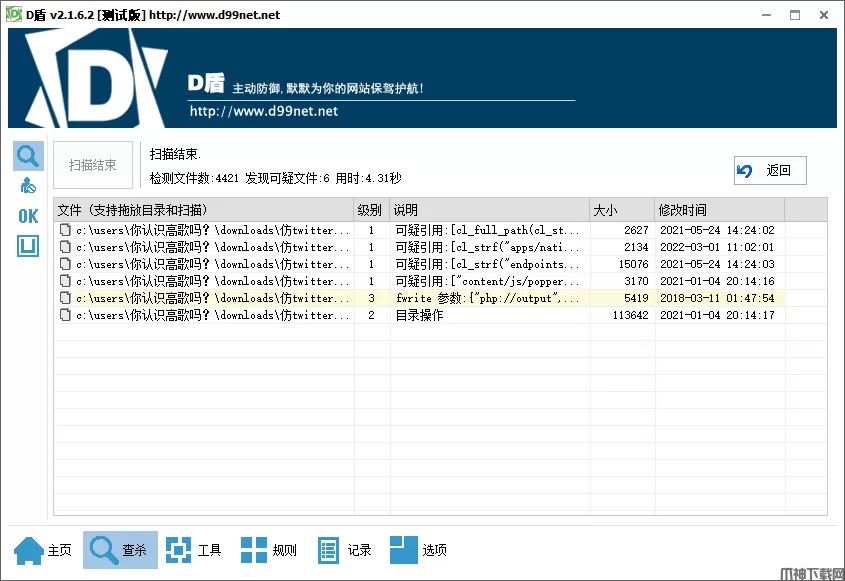Open the 选项 options tab

coord(419,550)
